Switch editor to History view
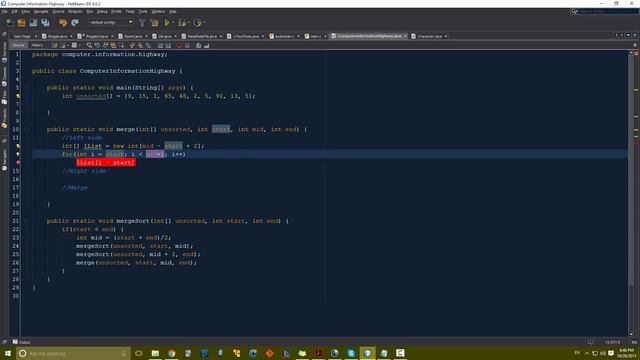640x360 pixels. (x=37, y=45)
